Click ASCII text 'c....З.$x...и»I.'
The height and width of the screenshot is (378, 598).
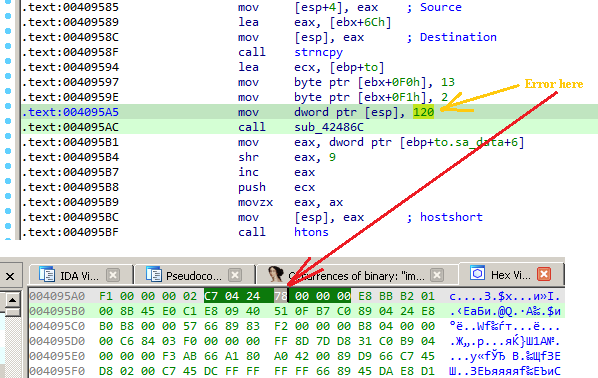tap(505, 296)
